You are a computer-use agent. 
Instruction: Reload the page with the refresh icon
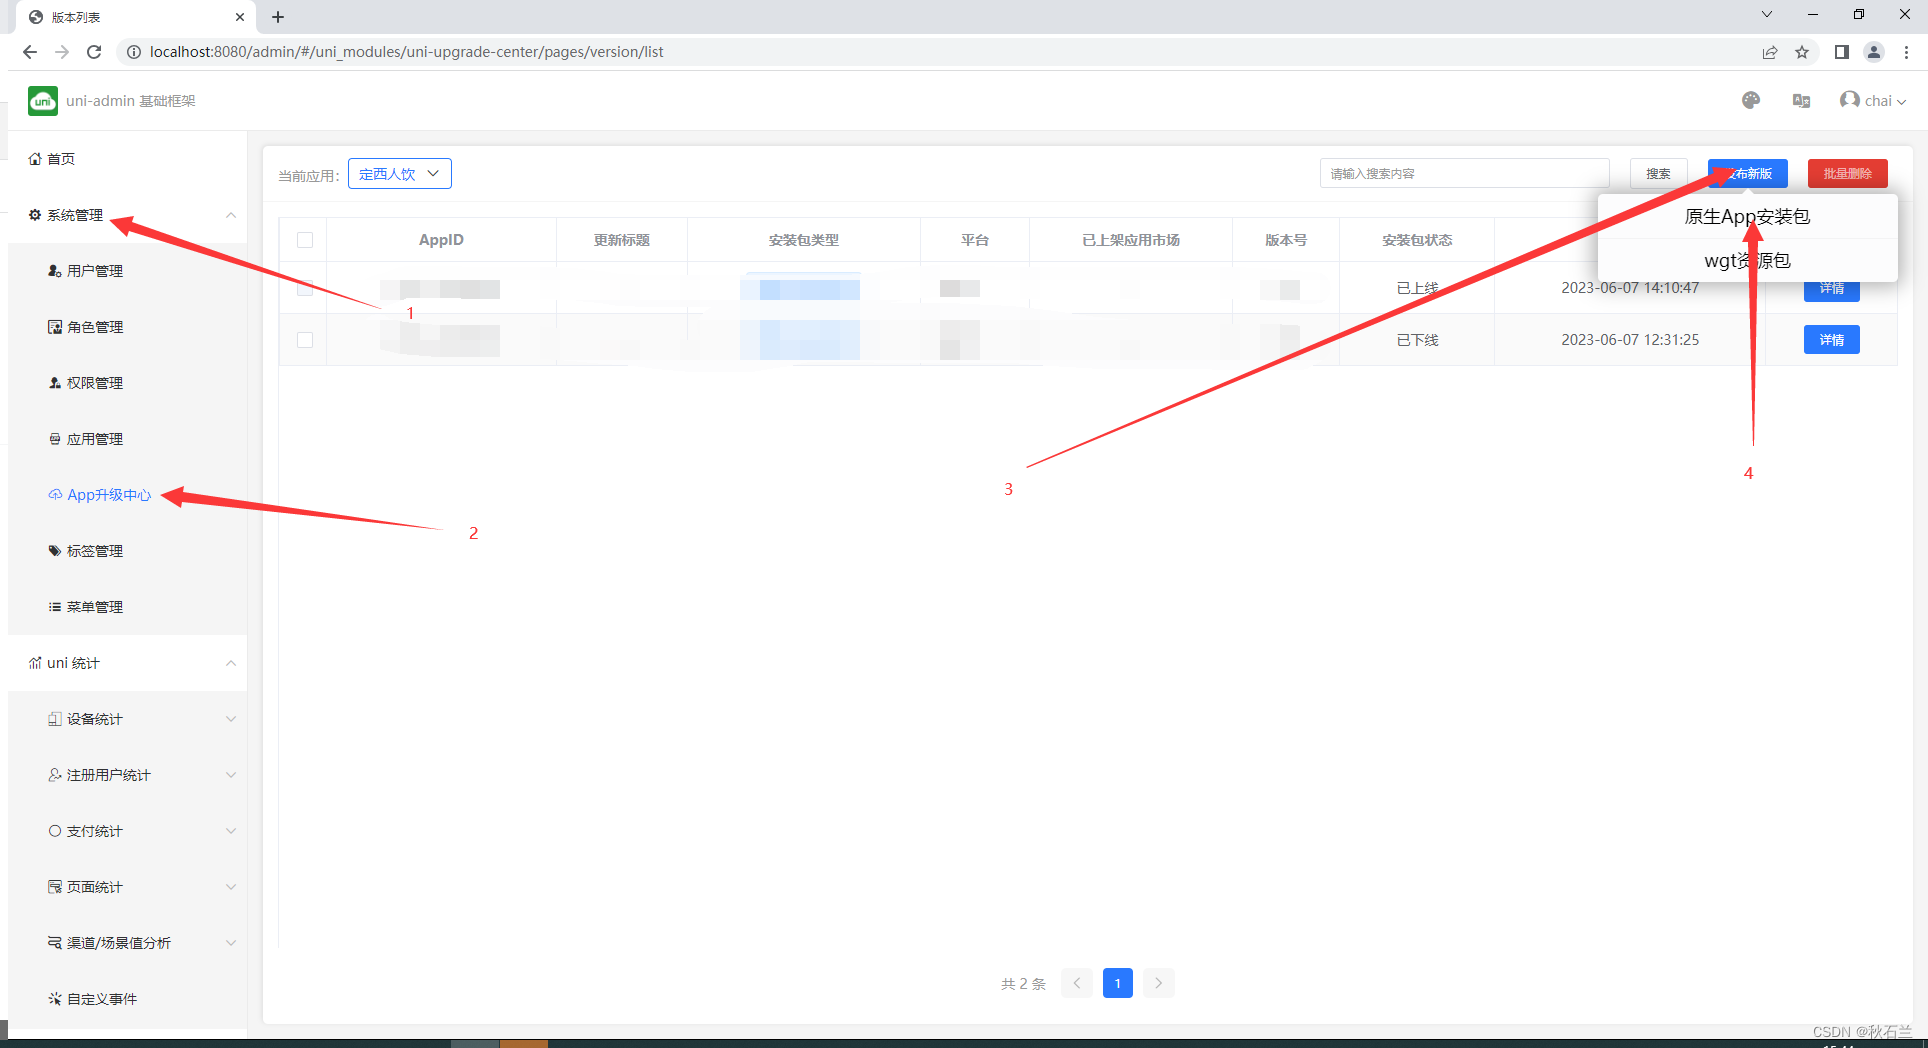coord(94,52)
